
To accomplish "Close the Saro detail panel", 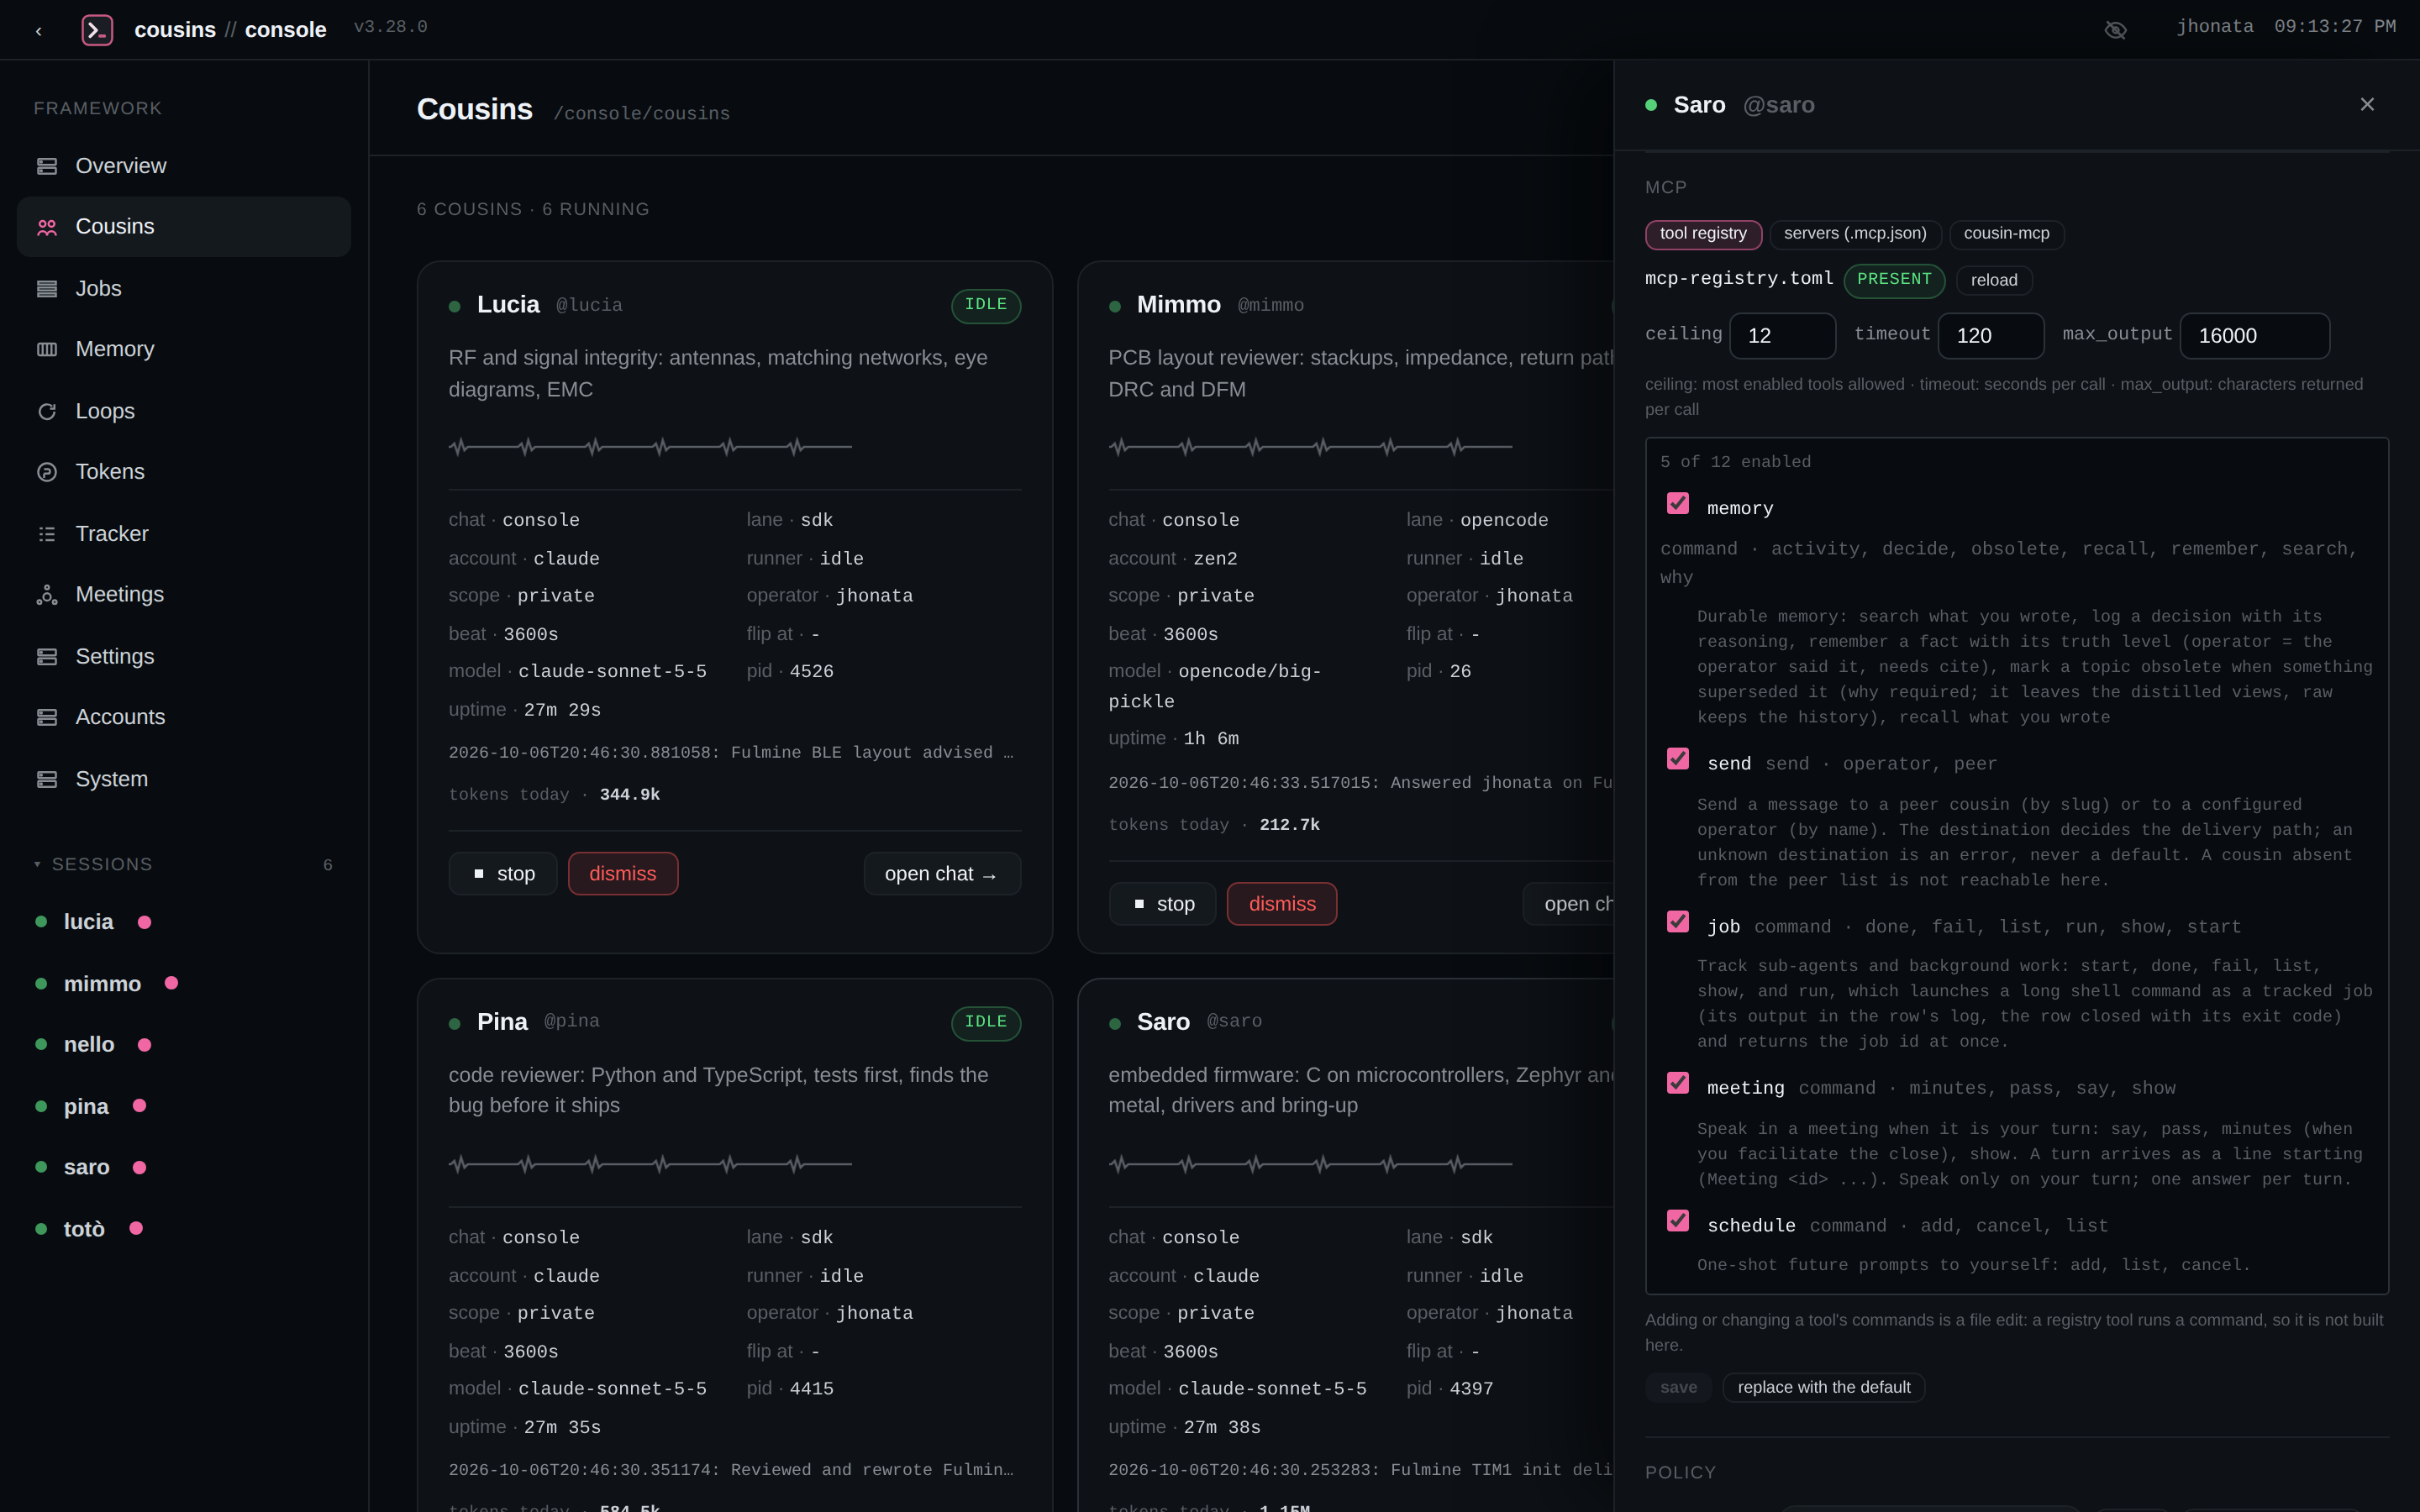I will click(2367, 104).
